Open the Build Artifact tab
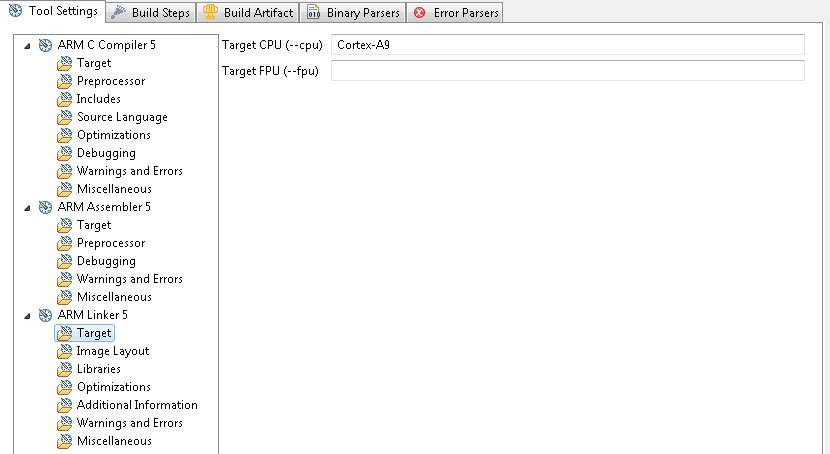The image size is (830, 454). click(x=248, y=13)
